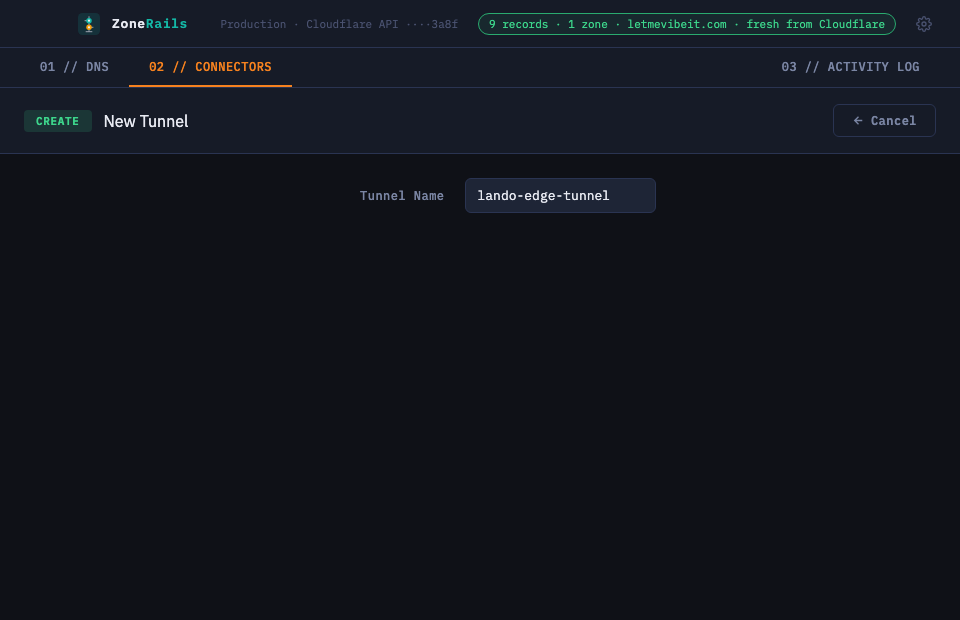Focus the Tunnel Name input field
960x620 pixels.
(x=560, y=195)
